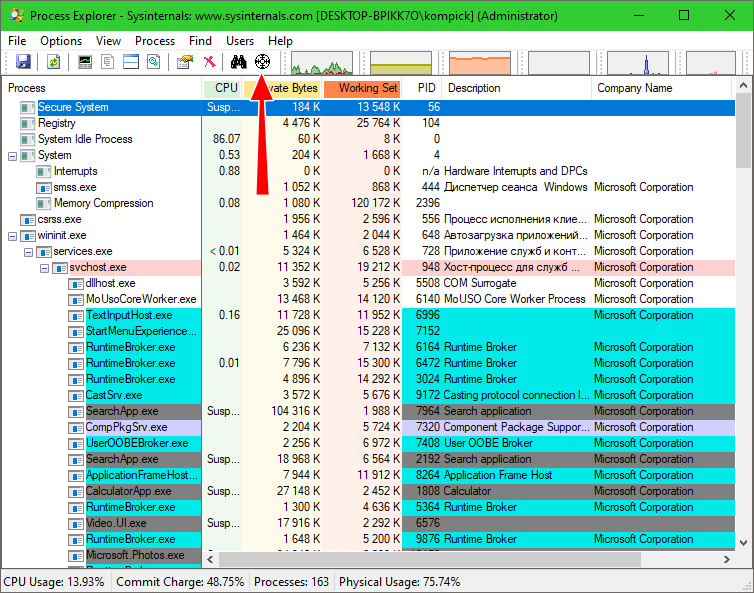Screen dimensions: 754x593
Task: Click the icon next to MoUsoCoreWorker.exe
Action: [75, 299]
